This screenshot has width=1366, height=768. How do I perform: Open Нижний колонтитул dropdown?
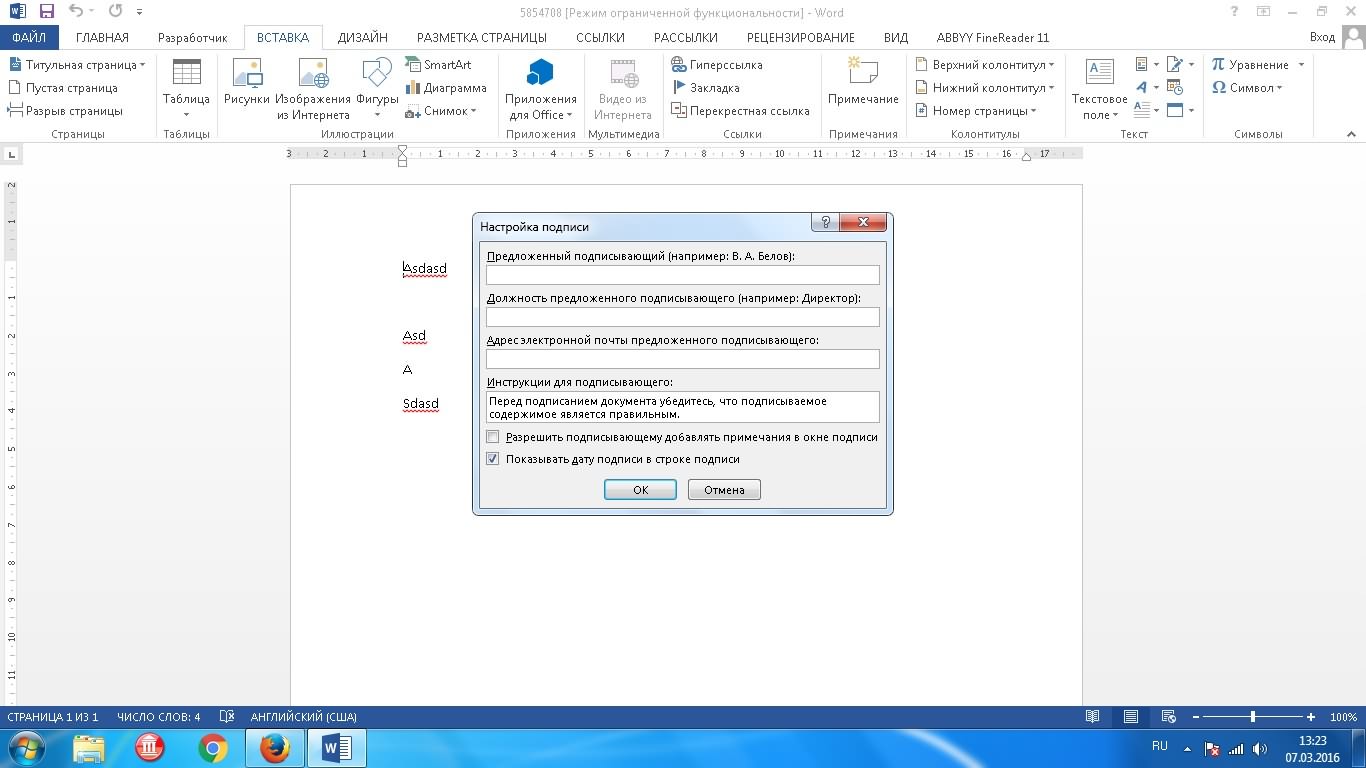tap(985, 87)
